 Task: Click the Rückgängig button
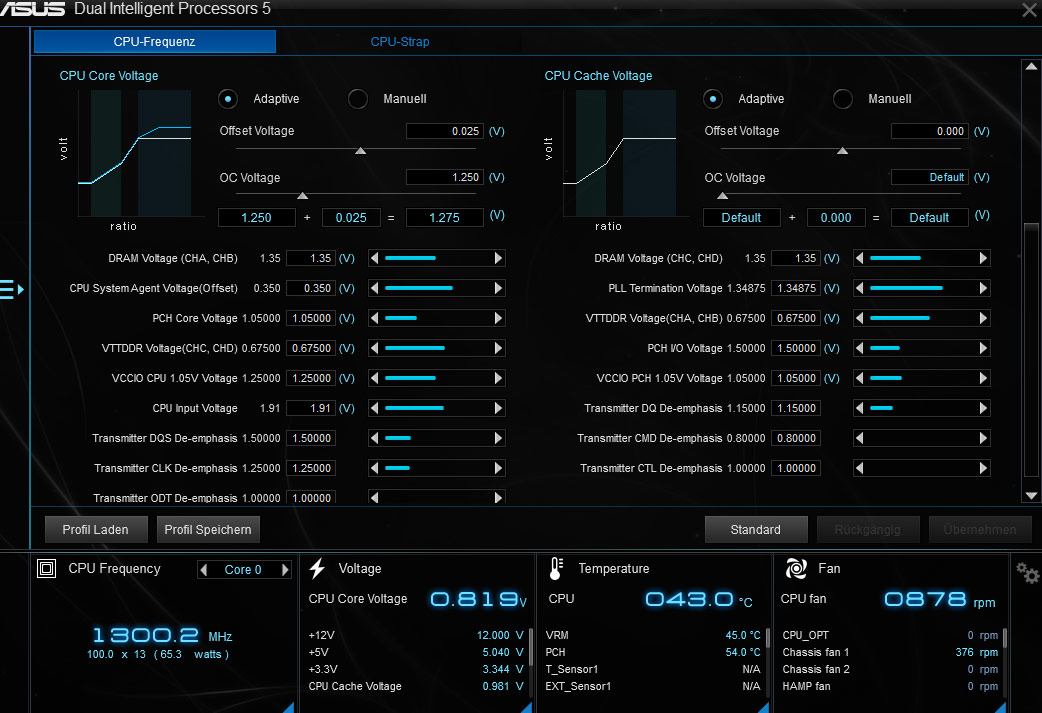(x=868, y=530)
